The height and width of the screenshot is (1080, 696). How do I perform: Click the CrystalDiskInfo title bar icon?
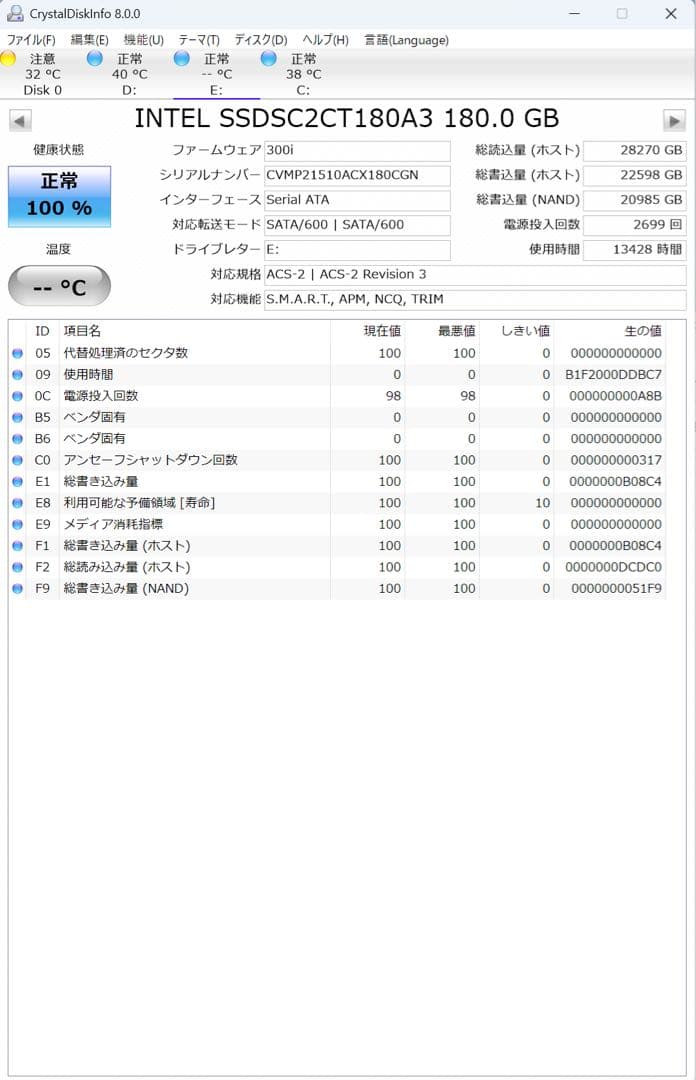[x=14, y=13]
